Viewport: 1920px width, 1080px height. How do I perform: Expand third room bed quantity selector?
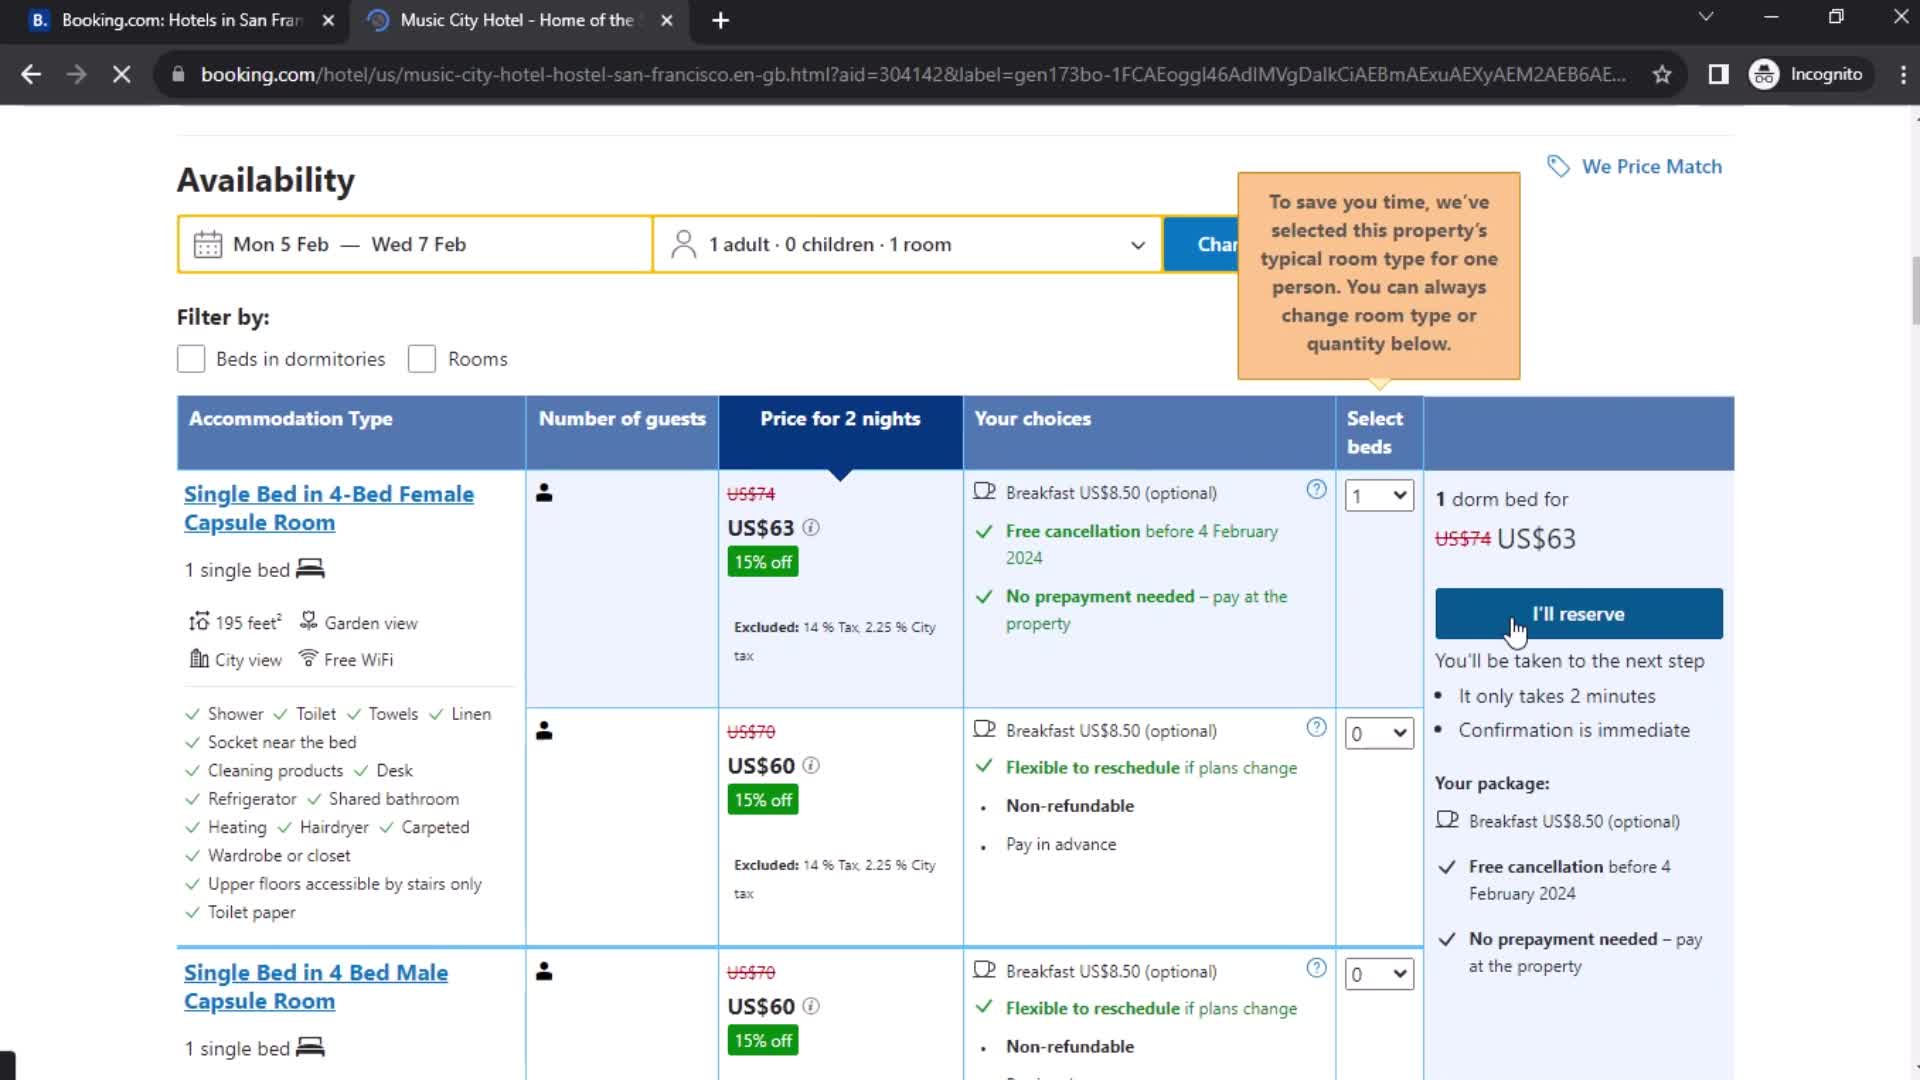click(1378, 975)
